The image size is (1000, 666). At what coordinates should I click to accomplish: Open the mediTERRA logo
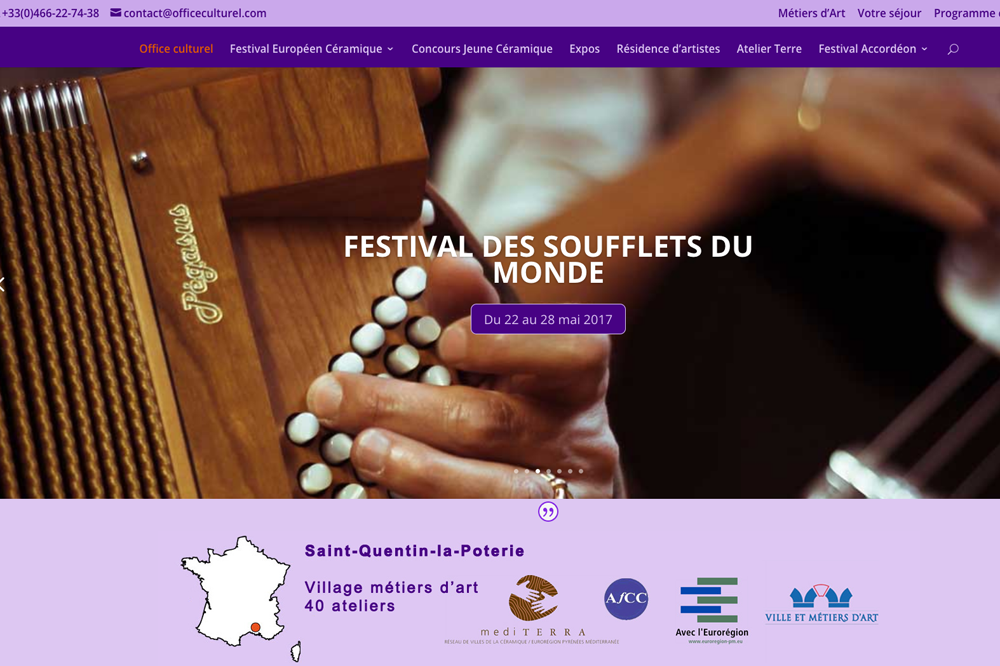532,610
